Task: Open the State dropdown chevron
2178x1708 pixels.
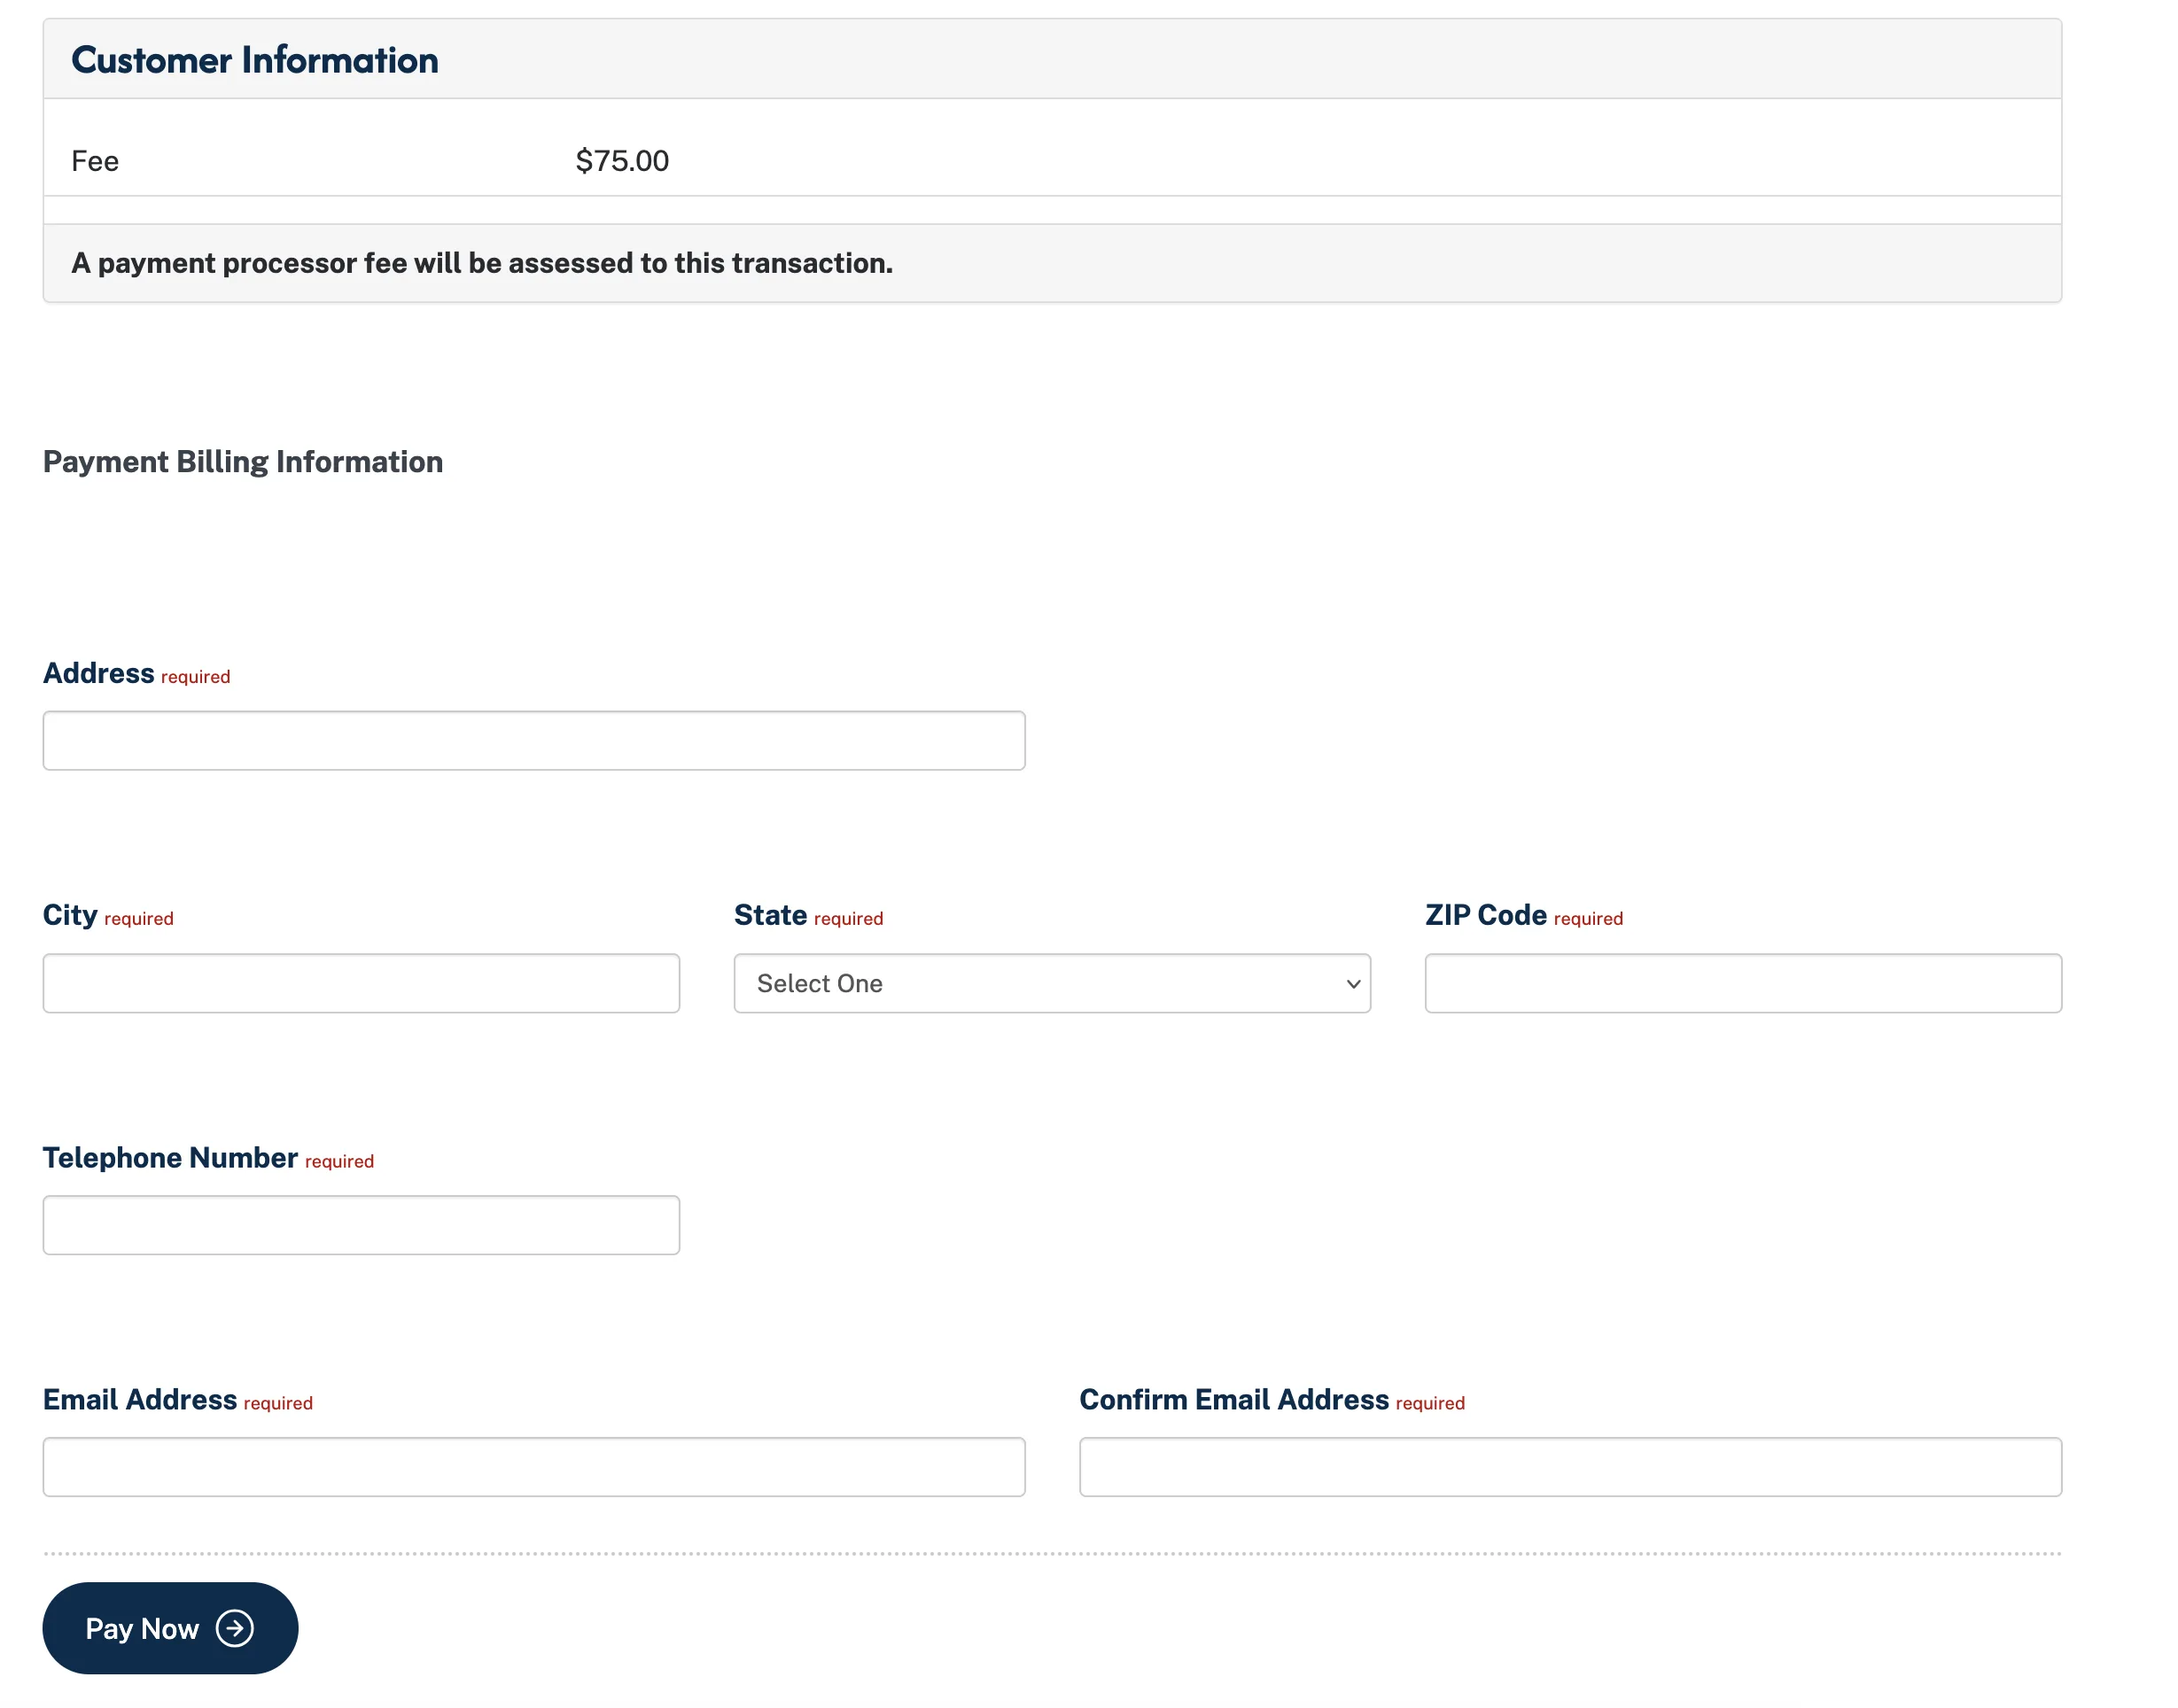Action: (x=1352, y=984)
